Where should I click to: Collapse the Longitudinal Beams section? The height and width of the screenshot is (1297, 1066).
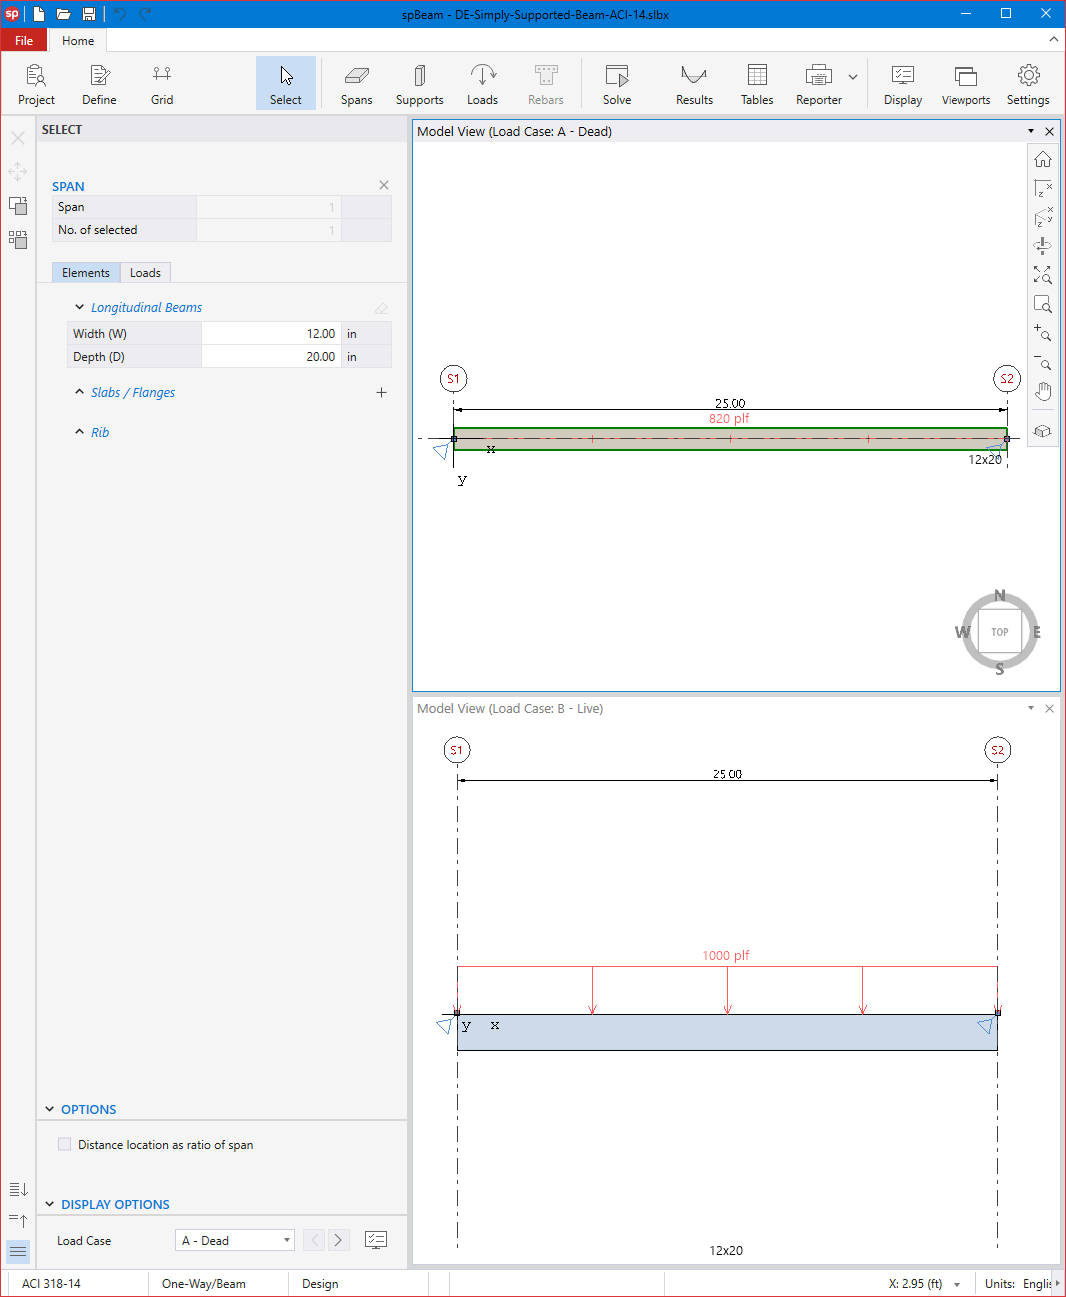click(80, 308)
